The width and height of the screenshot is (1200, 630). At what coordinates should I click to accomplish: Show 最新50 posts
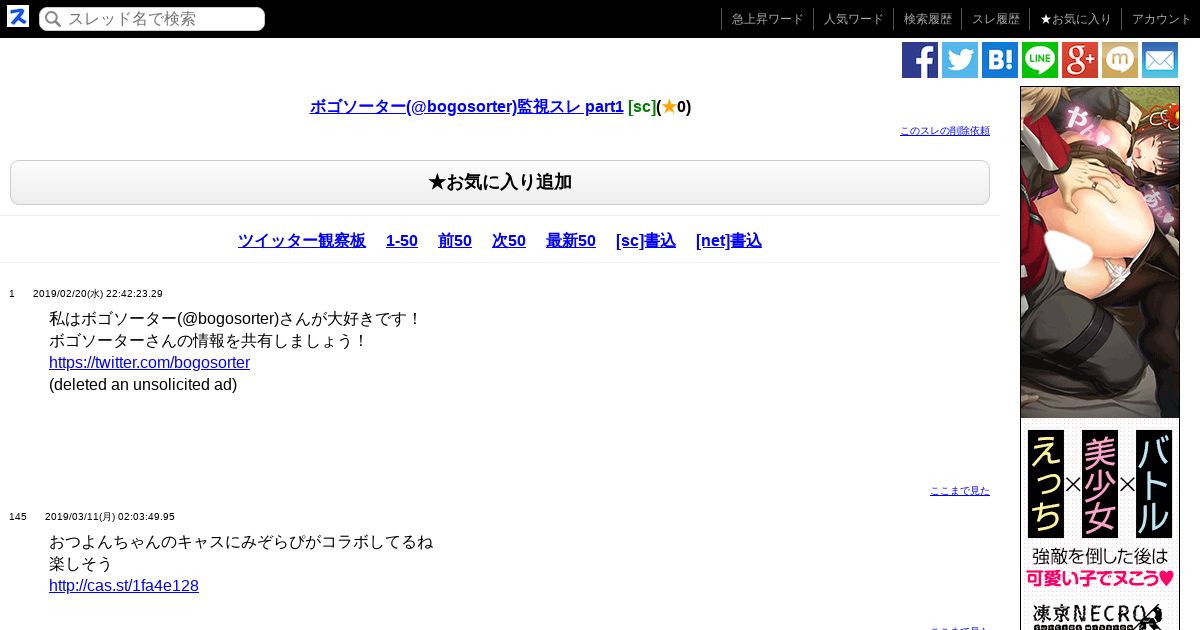pos(571,241)
